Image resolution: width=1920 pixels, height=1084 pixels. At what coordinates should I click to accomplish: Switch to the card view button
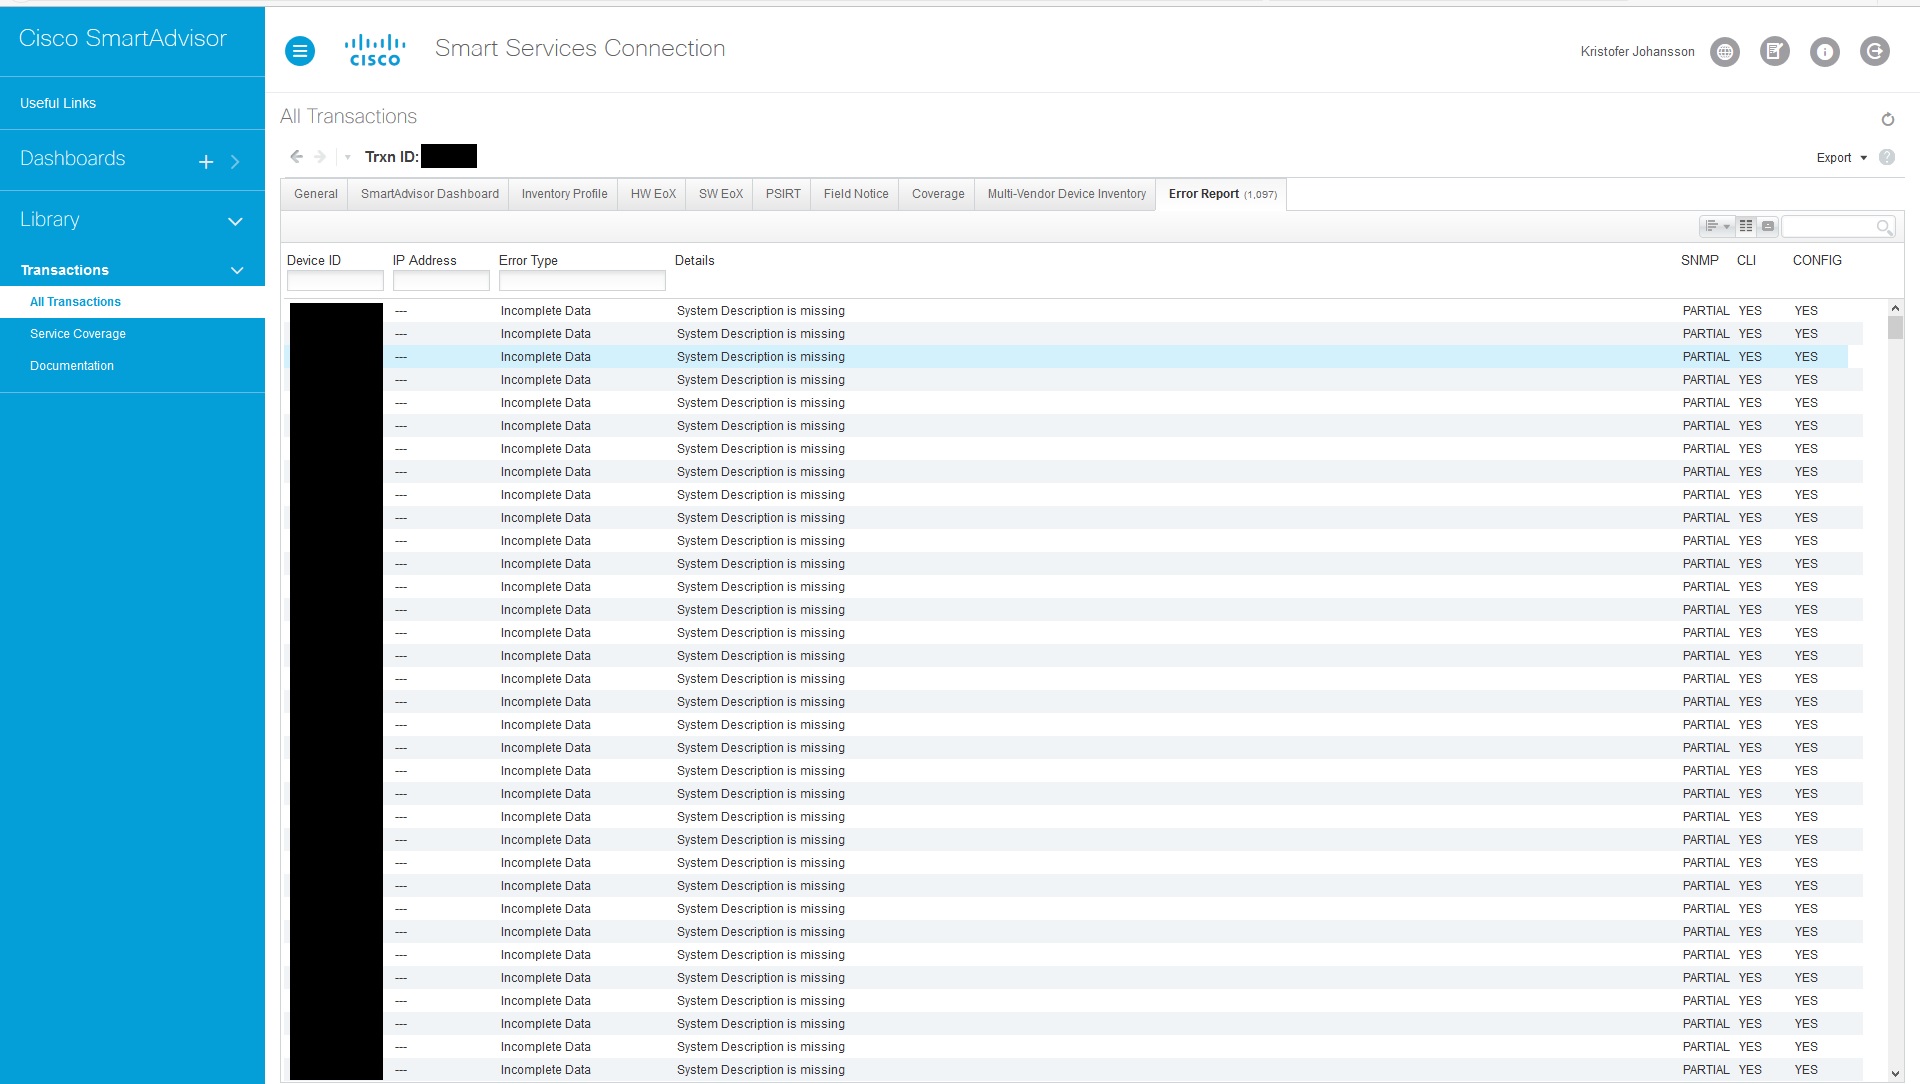pos(1767,226)
